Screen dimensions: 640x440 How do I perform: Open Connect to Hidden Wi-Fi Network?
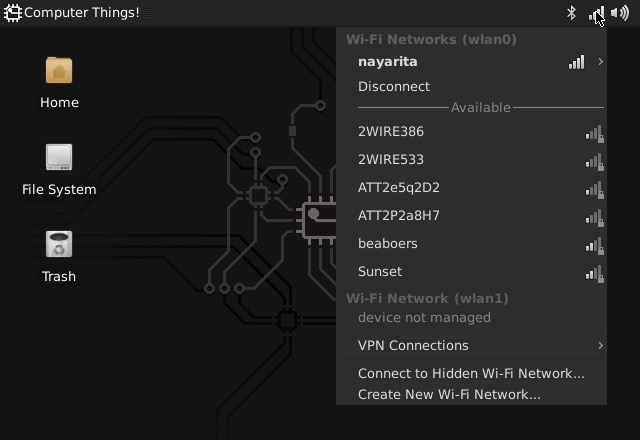(471, 374)
